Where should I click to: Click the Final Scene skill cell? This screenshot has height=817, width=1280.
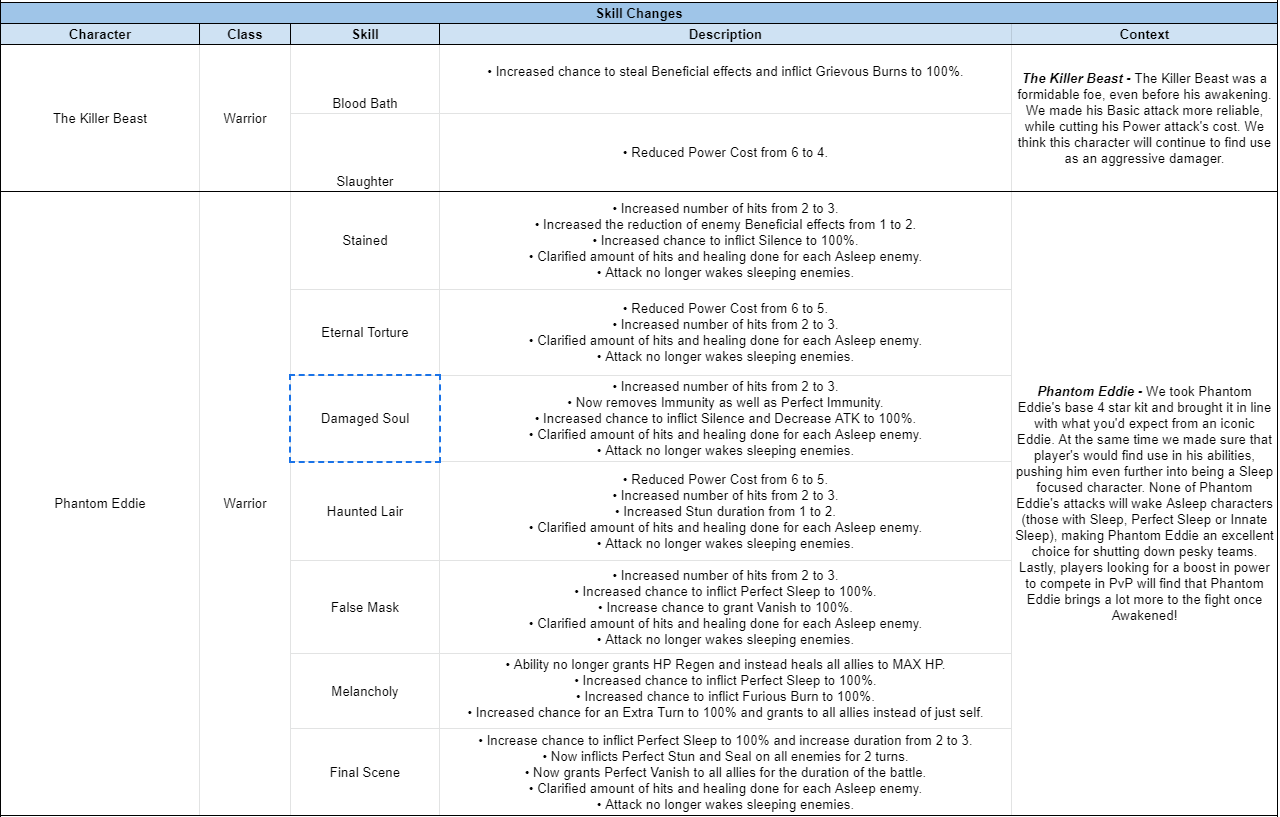tap(365, 772)
